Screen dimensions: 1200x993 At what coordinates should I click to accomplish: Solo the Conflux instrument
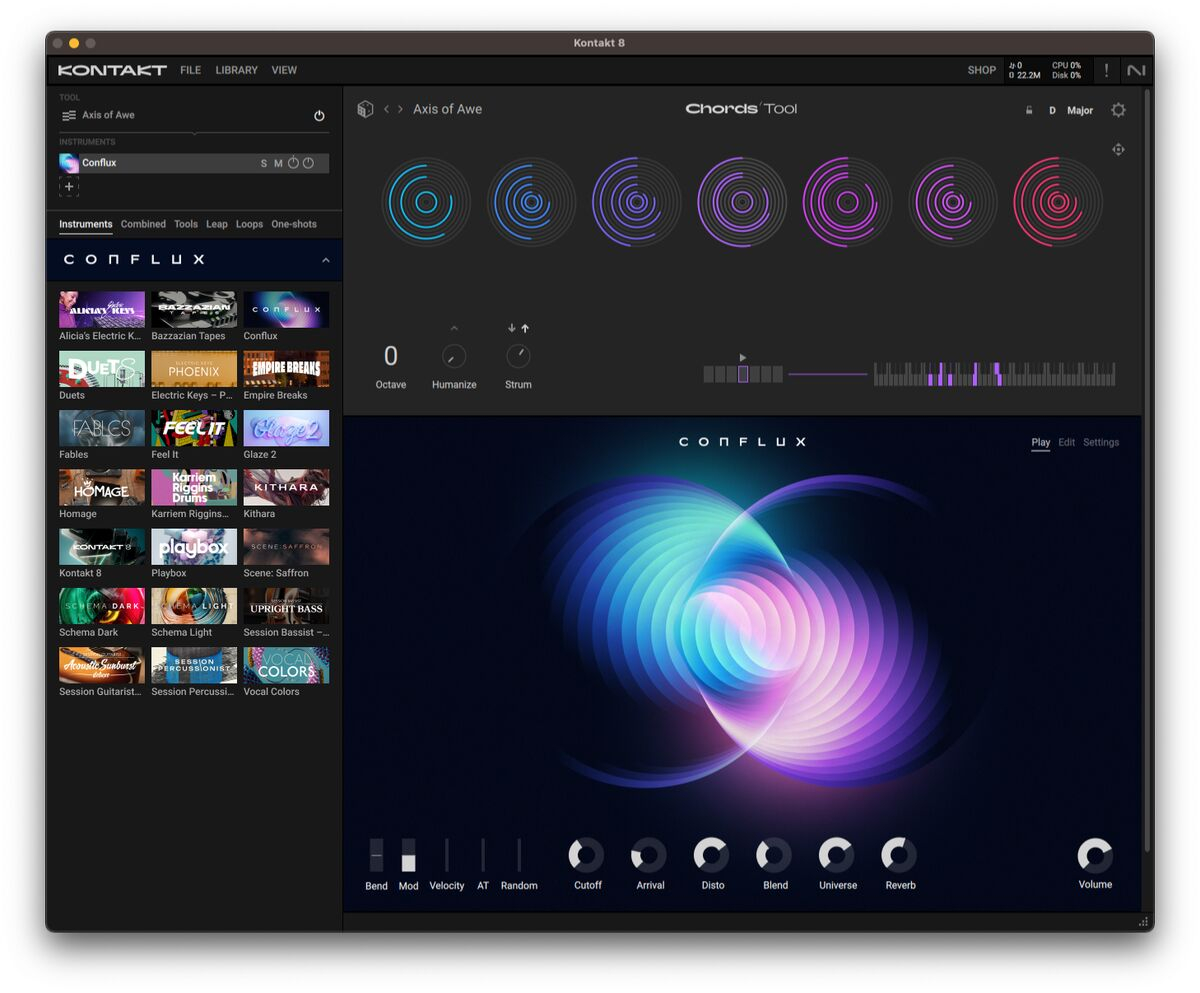[x=264, y=163]
